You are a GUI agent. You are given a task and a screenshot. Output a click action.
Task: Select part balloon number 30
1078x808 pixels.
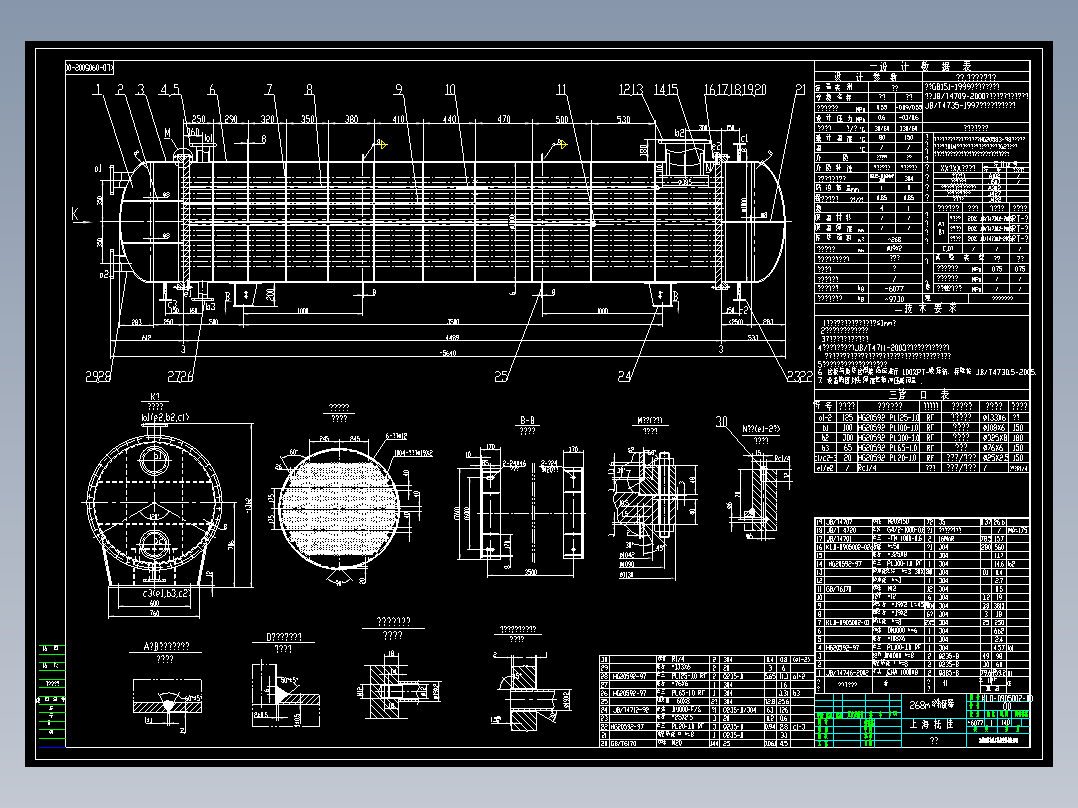(721, 421)
